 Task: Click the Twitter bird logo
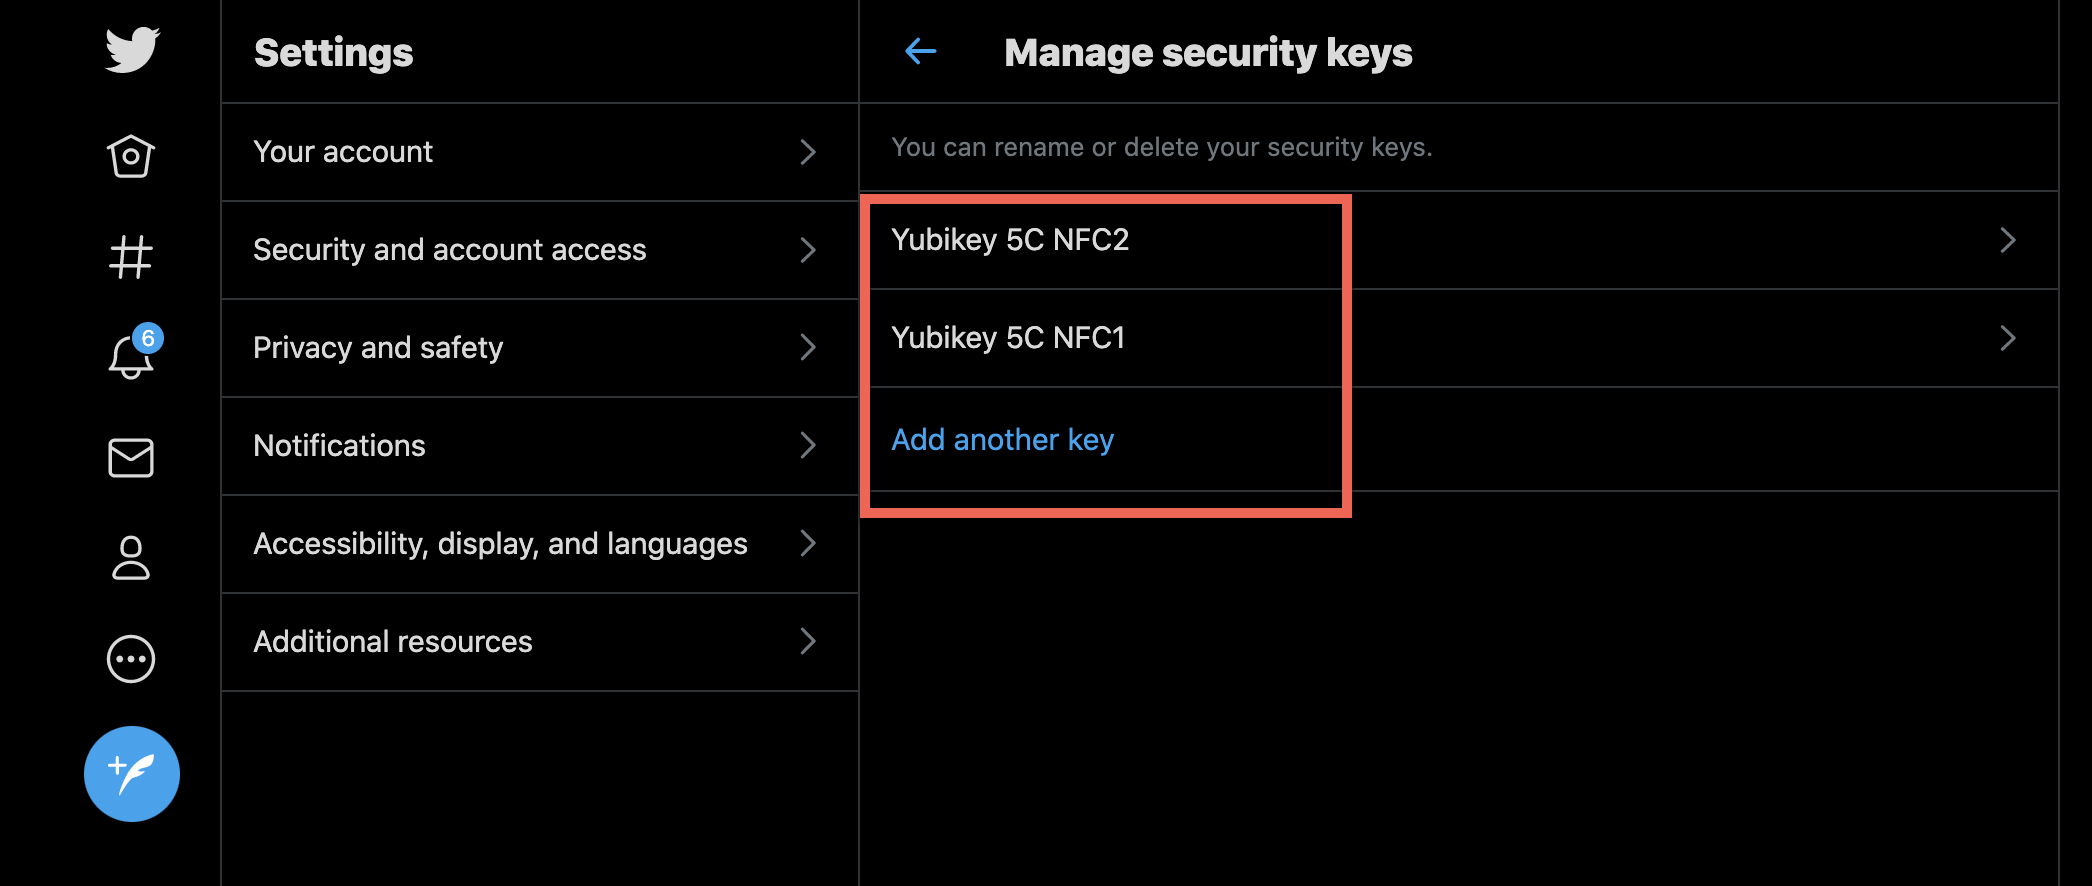[132, 50]
